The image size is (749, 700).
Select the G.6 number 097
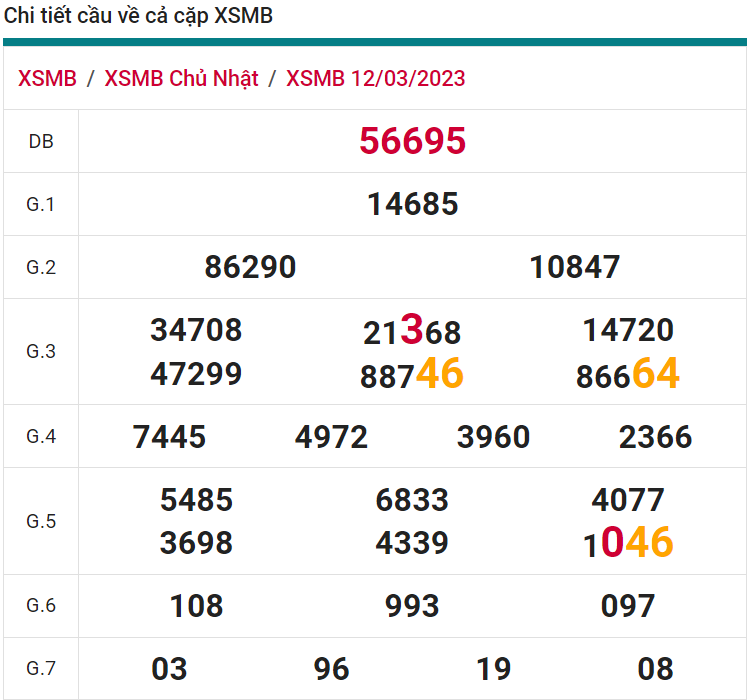point(628,606)
